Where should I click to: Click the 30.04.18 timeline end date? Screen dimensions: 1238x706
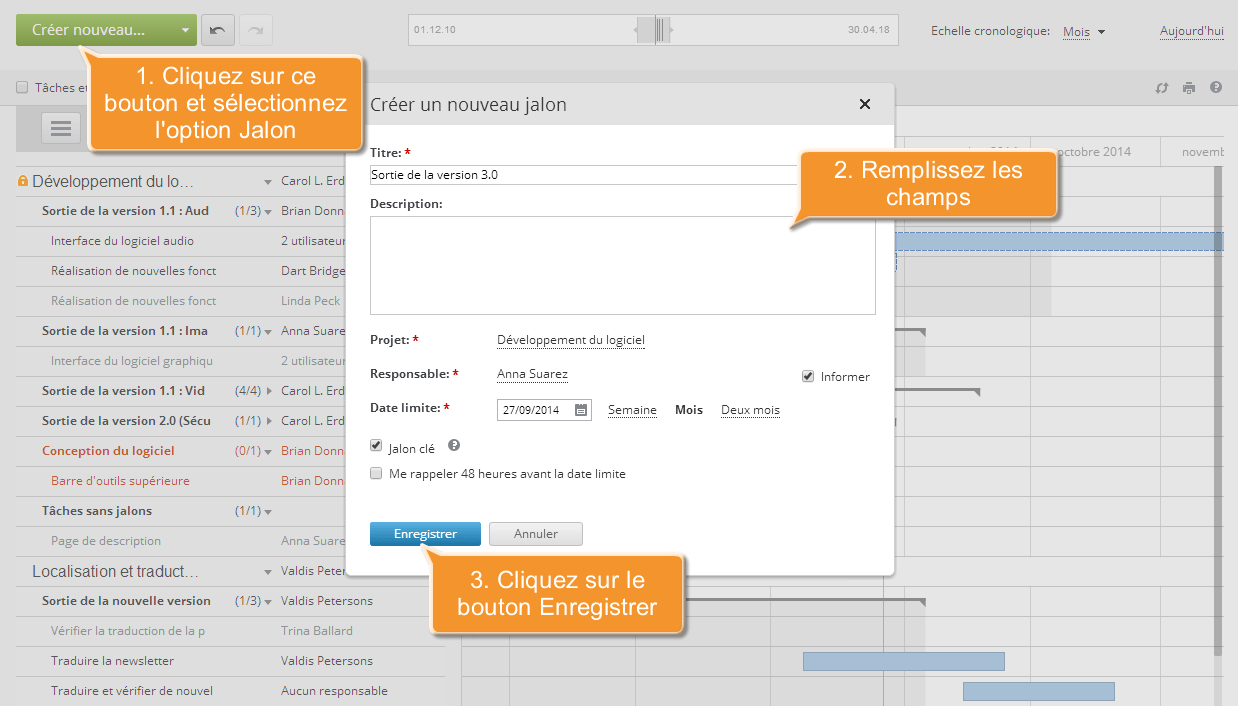(869, 30)
